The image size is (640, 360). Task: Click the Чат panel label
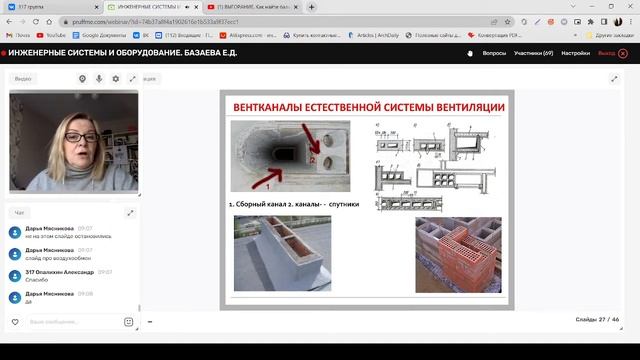tap(19, 213)
